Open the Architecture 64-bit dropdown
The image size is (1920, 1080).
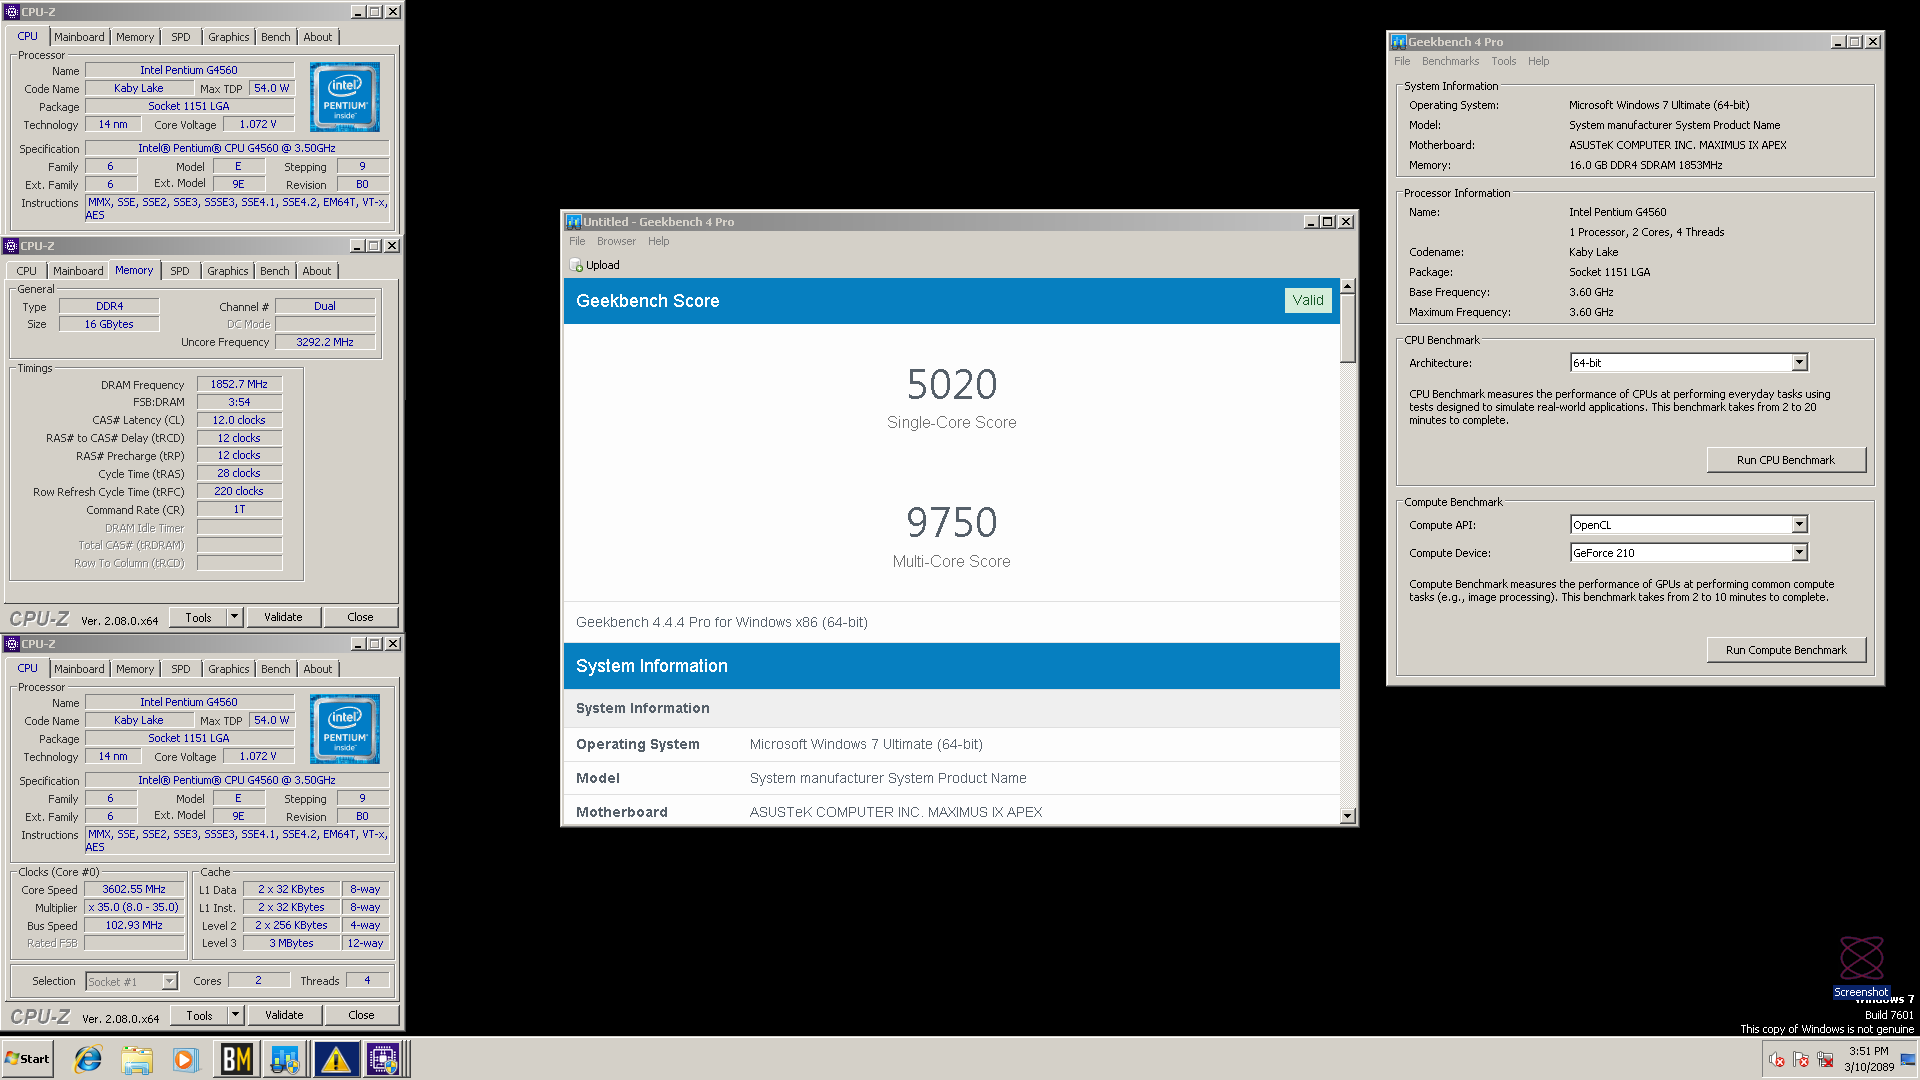[x=1799, y=363]
